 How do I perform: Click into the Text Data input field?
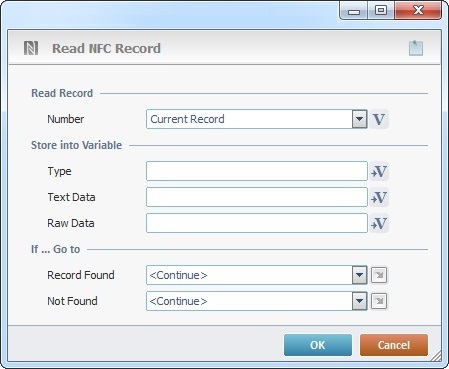click(x=257, y=197)
